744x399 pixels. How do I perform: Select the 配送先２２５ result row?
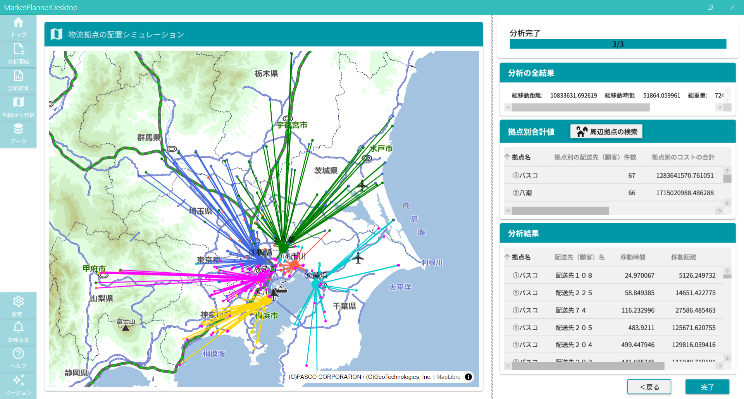(614, 293)
